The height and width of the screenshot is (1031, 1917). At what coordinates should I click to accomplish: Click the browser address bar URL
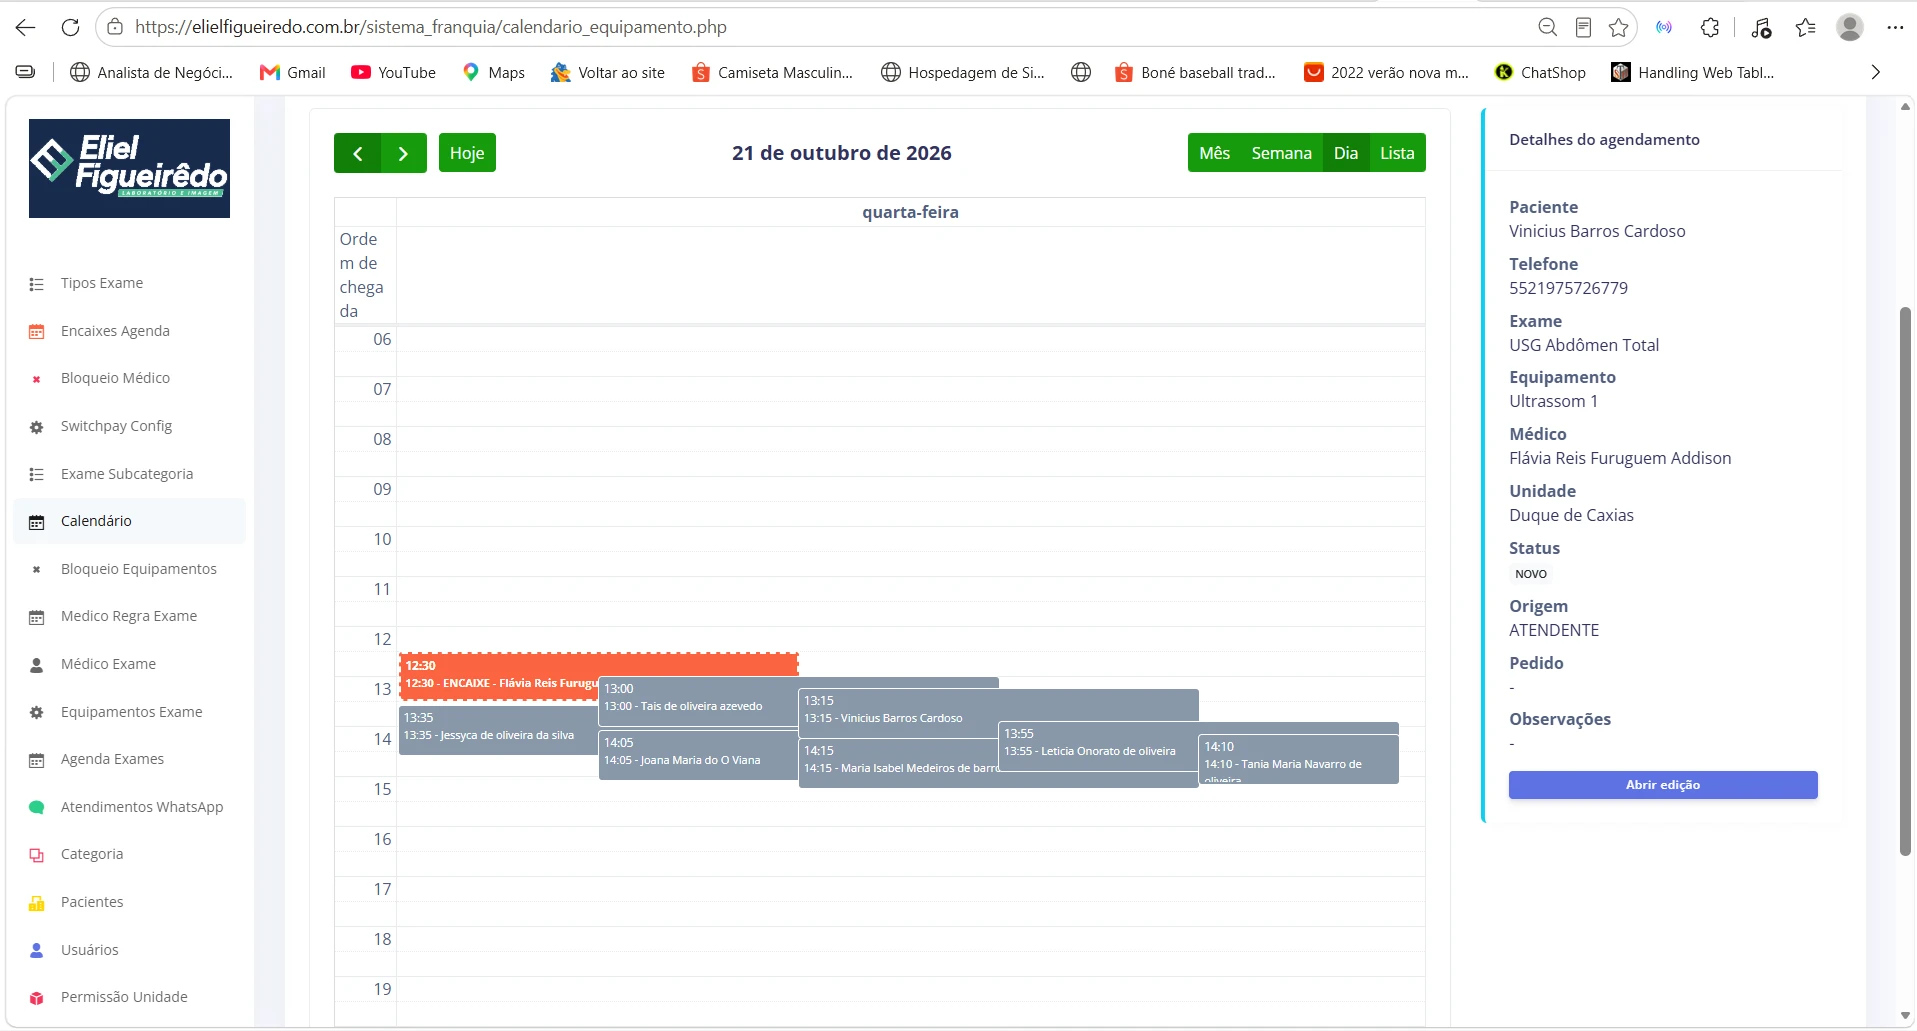[x=430, y=27]
